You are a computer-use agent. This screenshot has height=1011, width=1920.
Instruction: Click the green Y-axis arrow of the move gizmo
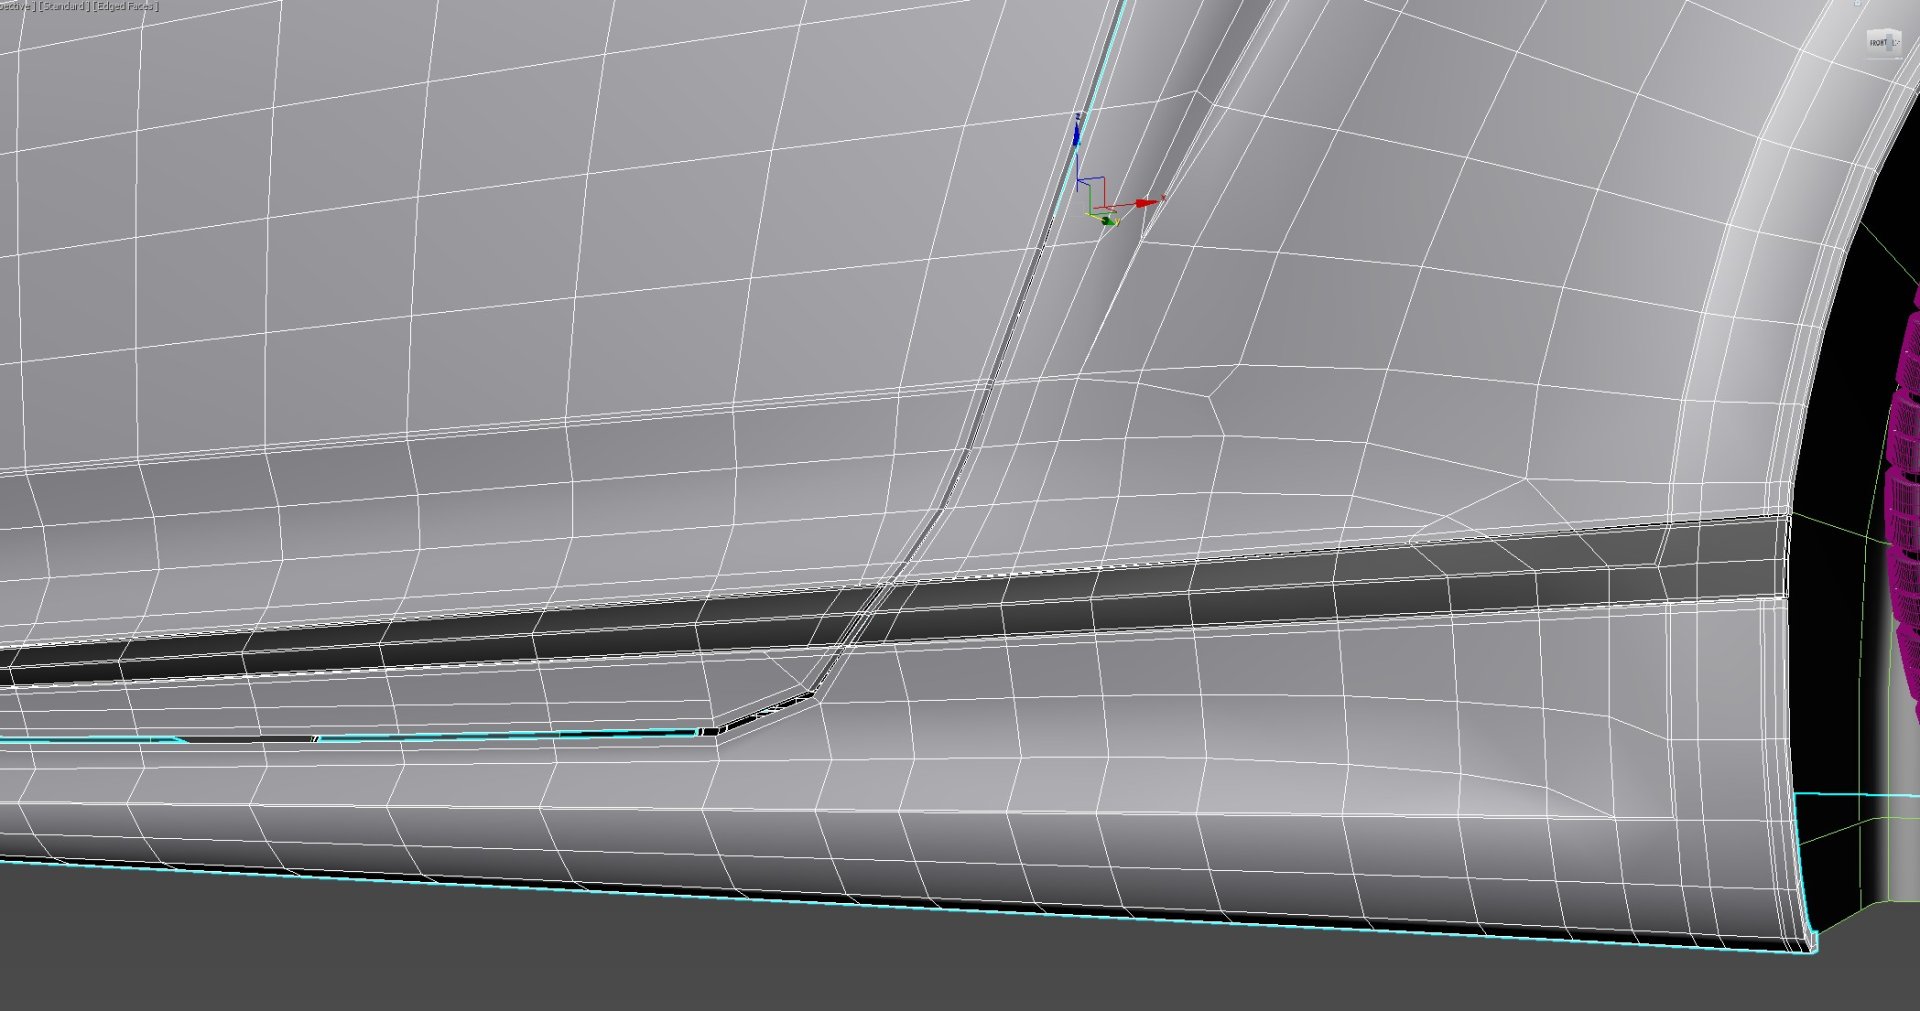(1105, 220)
